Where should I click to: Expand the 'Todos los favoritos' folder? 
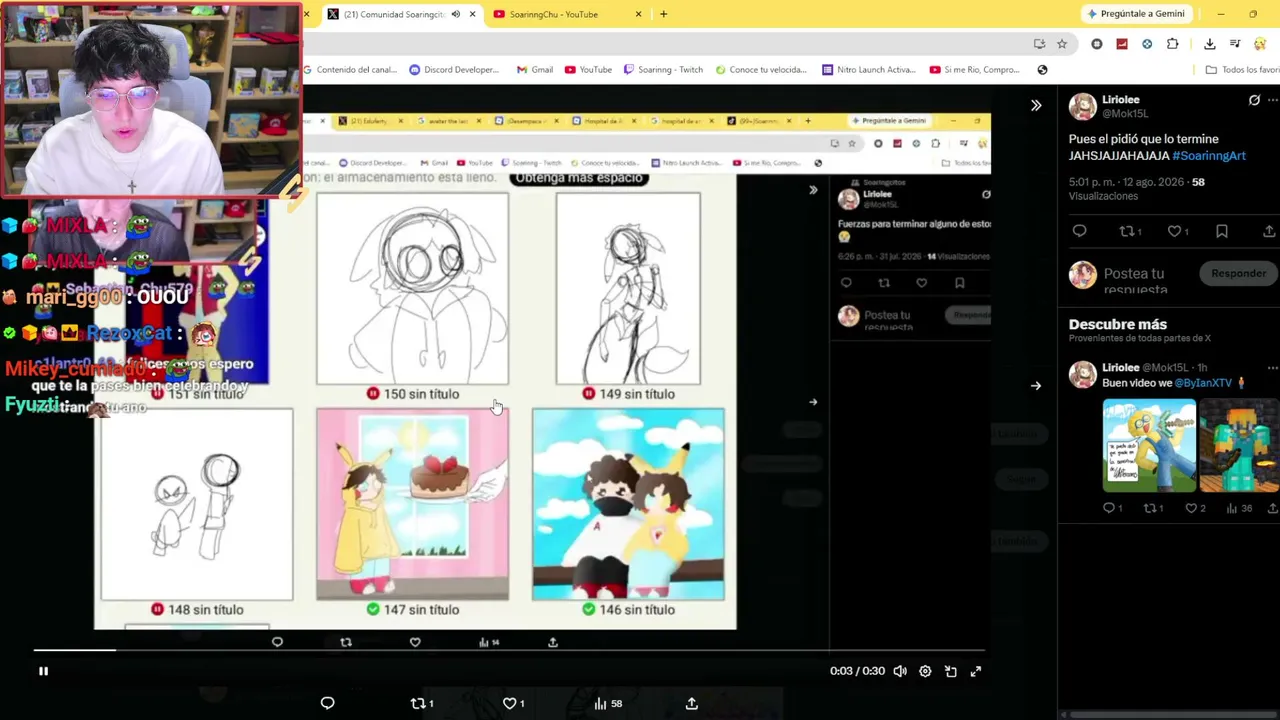tap(1242, 70)
